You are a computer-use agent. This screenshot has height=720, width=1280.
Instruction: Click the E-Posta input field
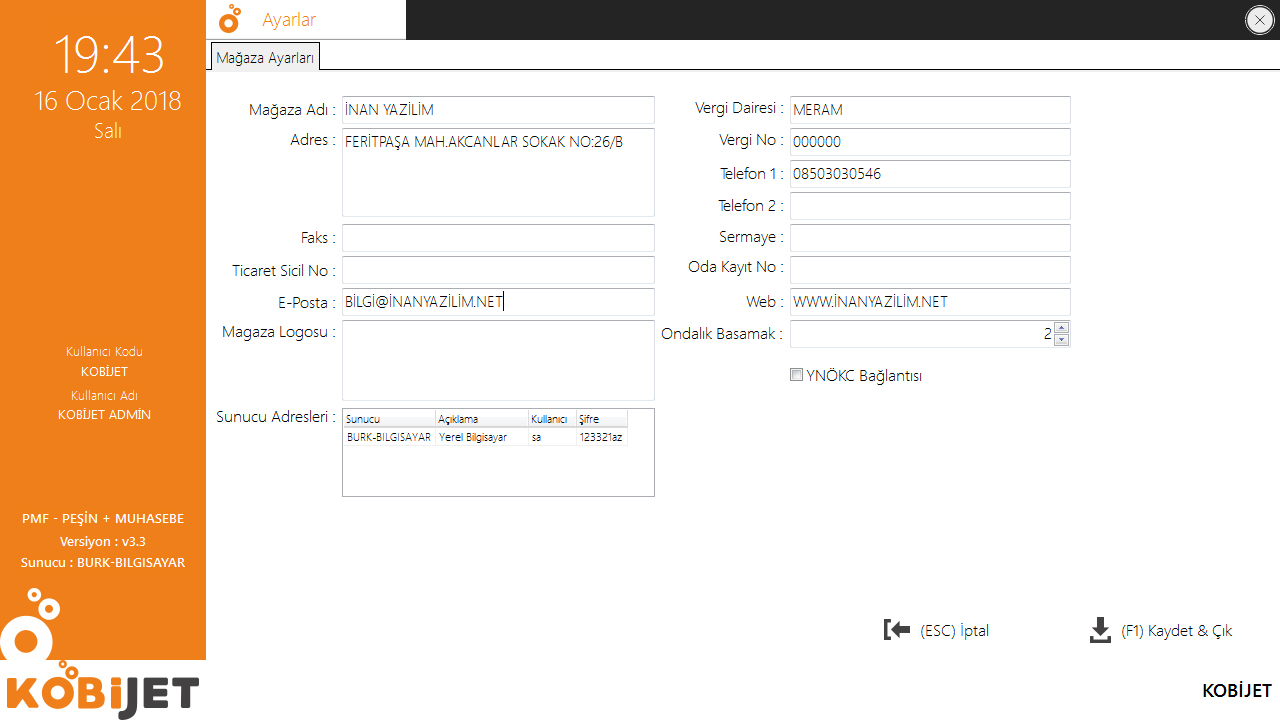[498, 302]
